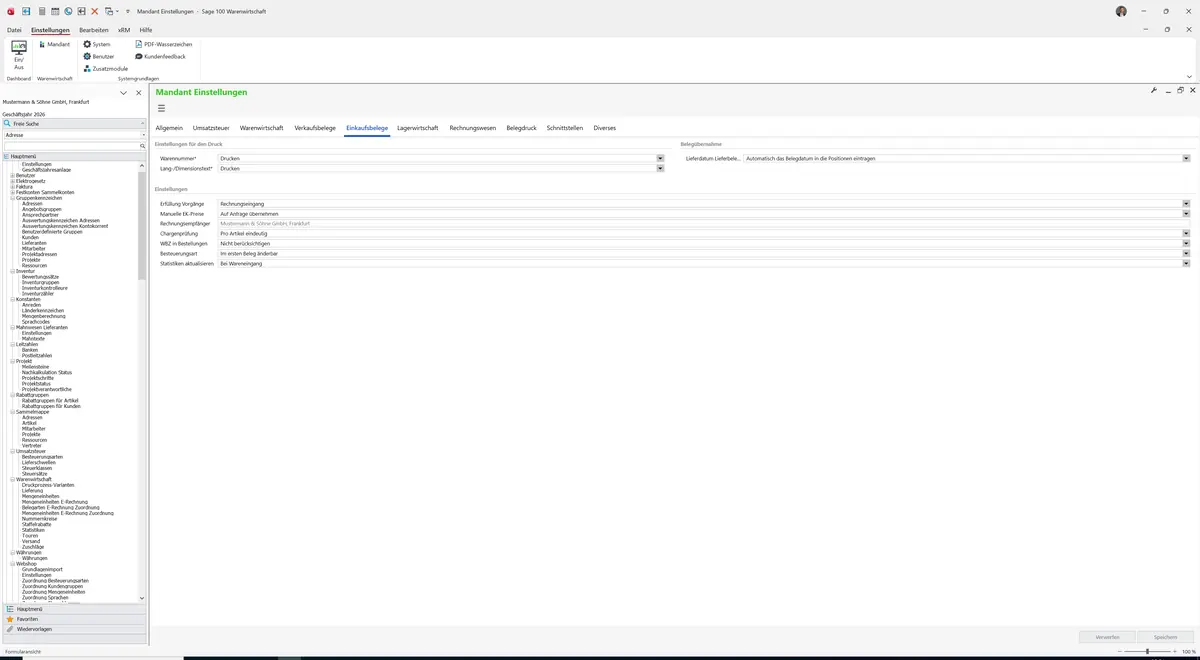The height and width of the screenshot is (660, 1200).
Task: Click the clock icon in quick access toolbar
Action: point(68,11)
